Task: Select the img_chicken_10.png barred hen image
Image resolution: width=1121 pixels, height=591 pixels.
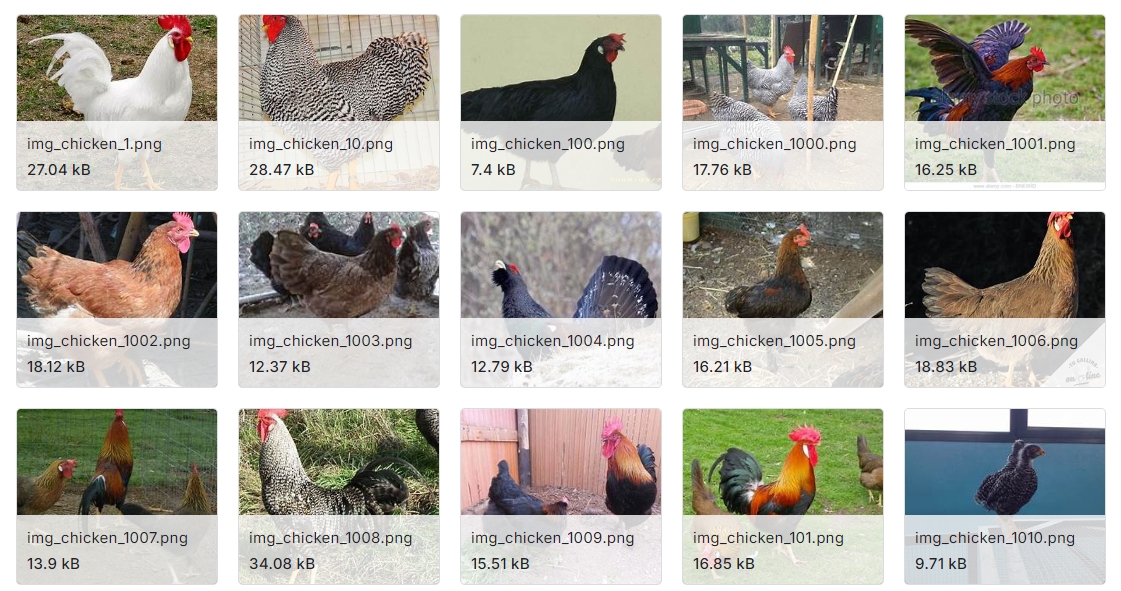Action: pos(339,102)
